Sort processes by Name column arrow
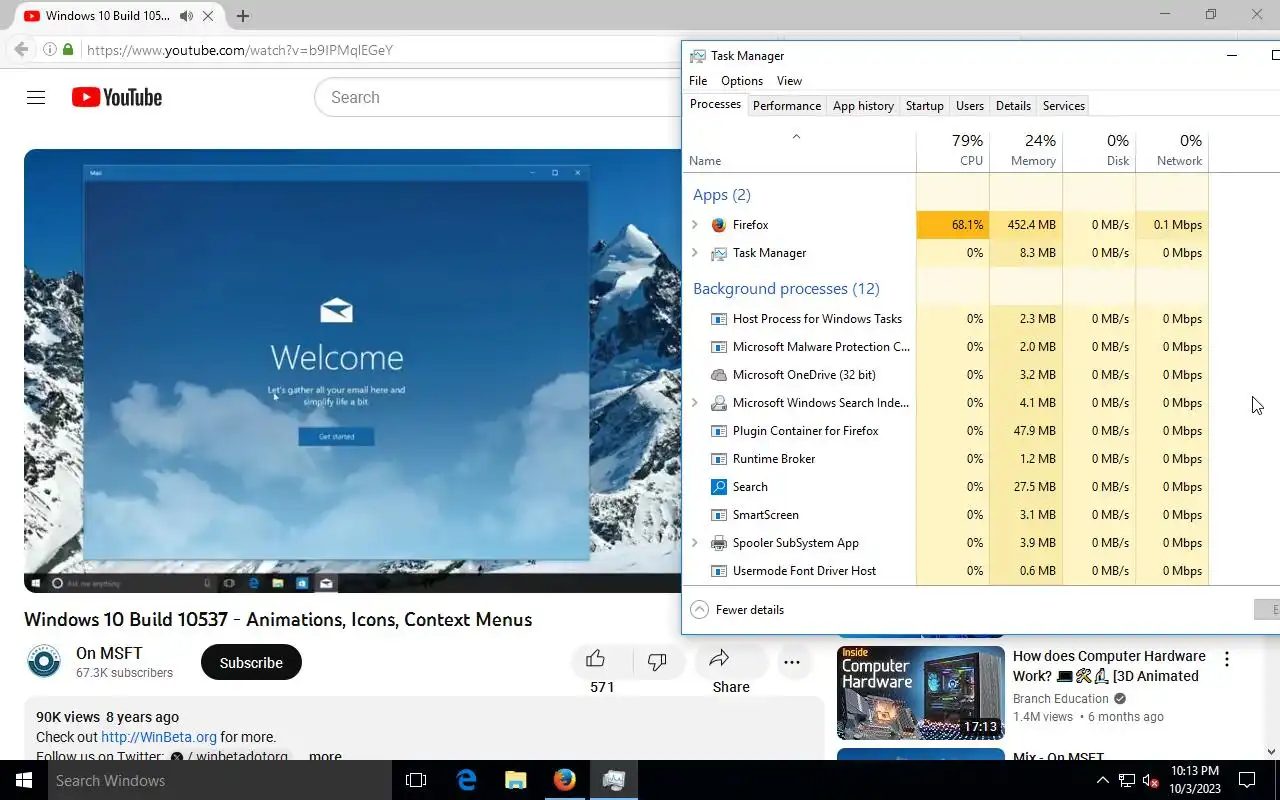The width and height of the screenshot is (1280, 800). pyautogui.click(x=796, y=136)
